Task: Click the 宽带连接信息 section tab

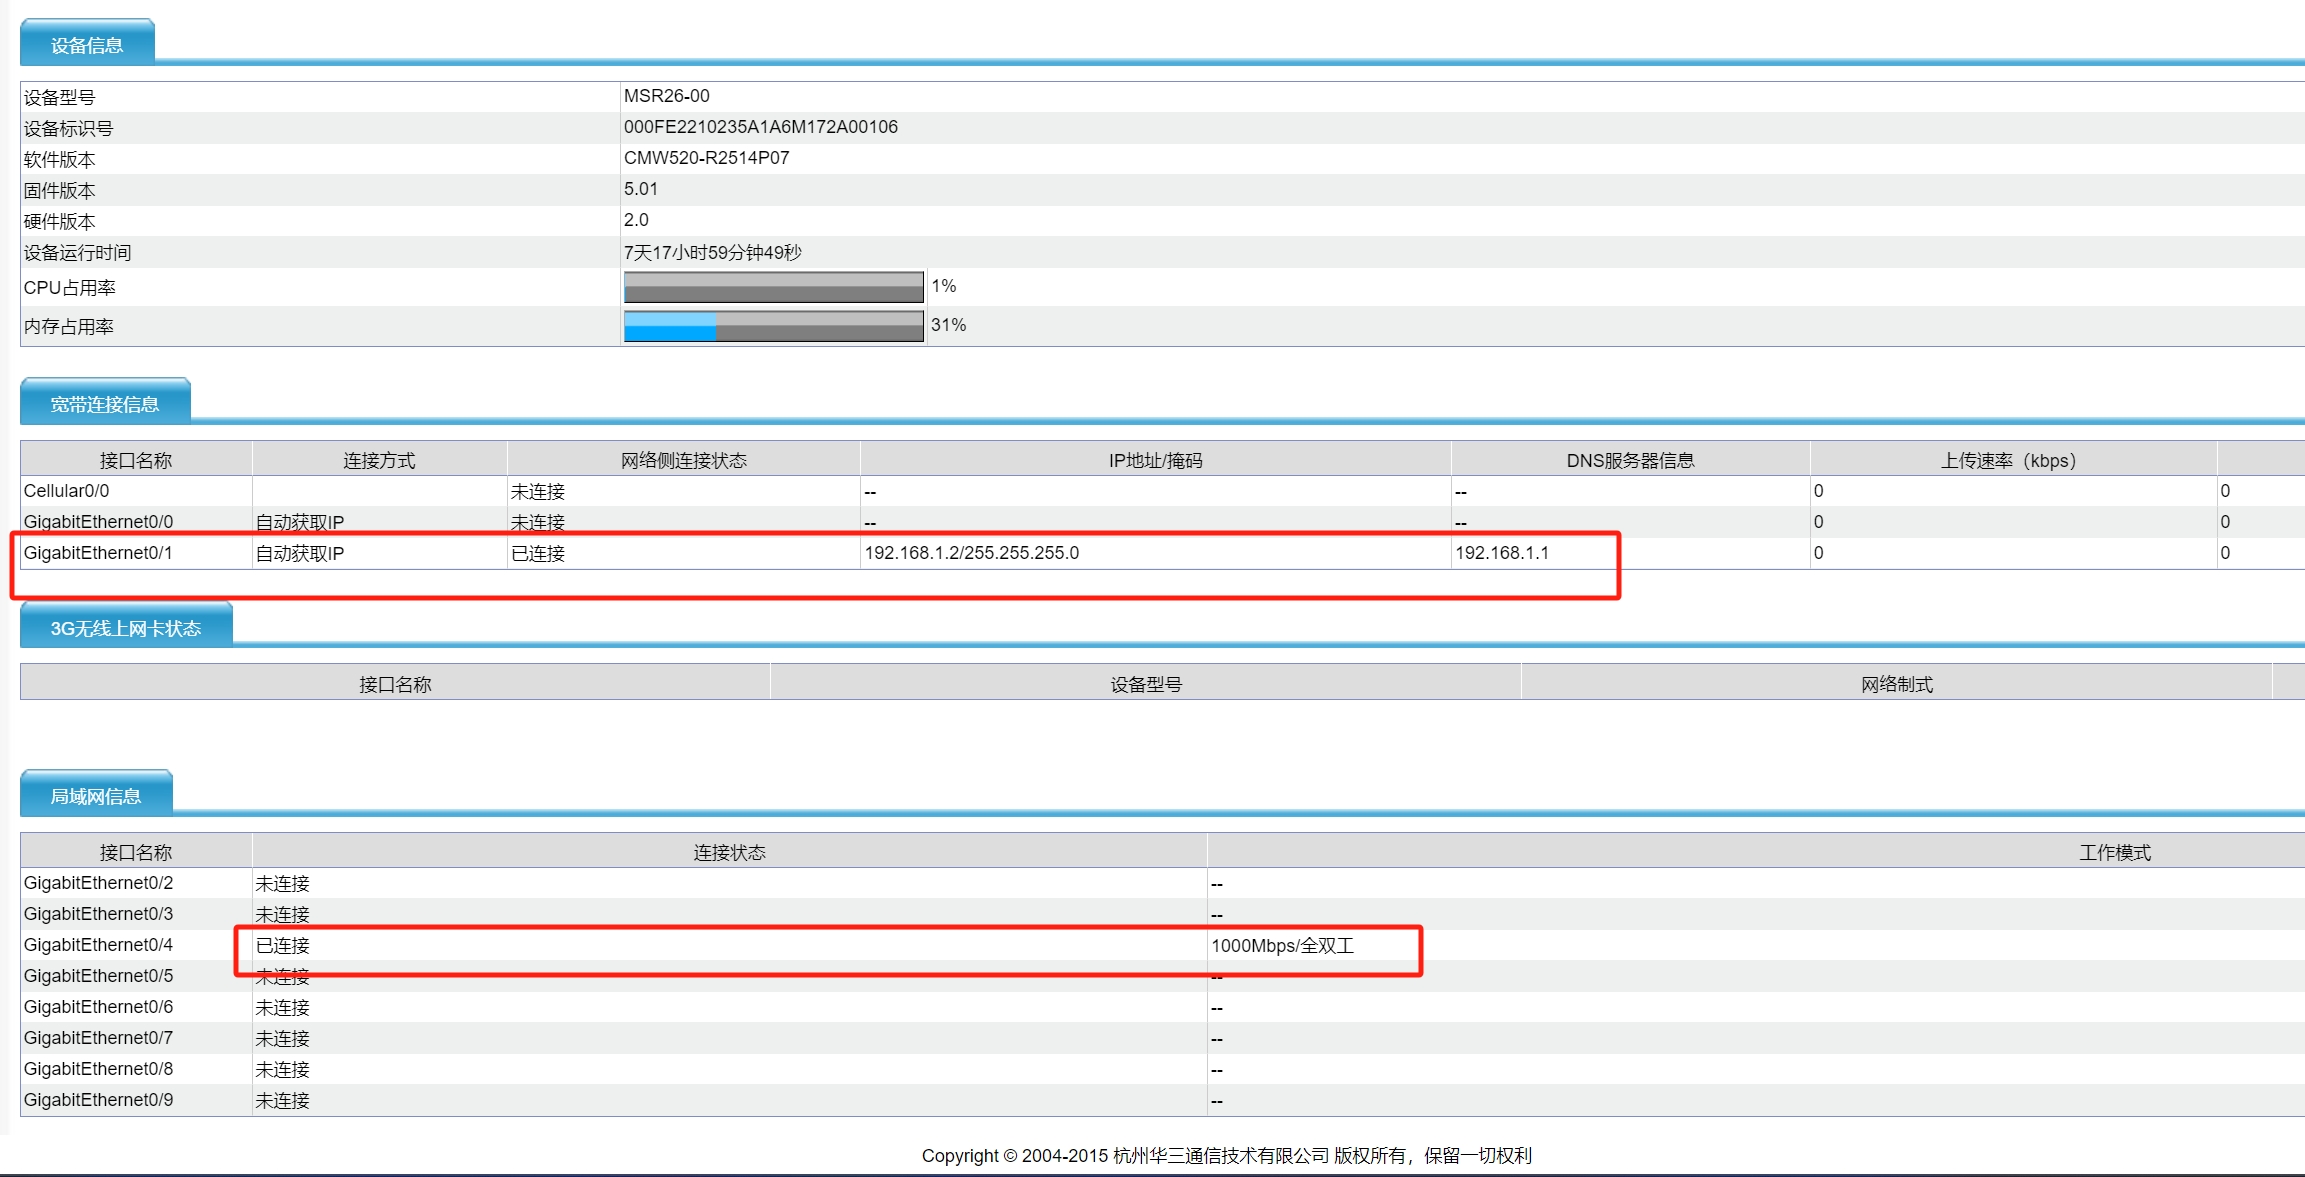Action: [105, 404]
